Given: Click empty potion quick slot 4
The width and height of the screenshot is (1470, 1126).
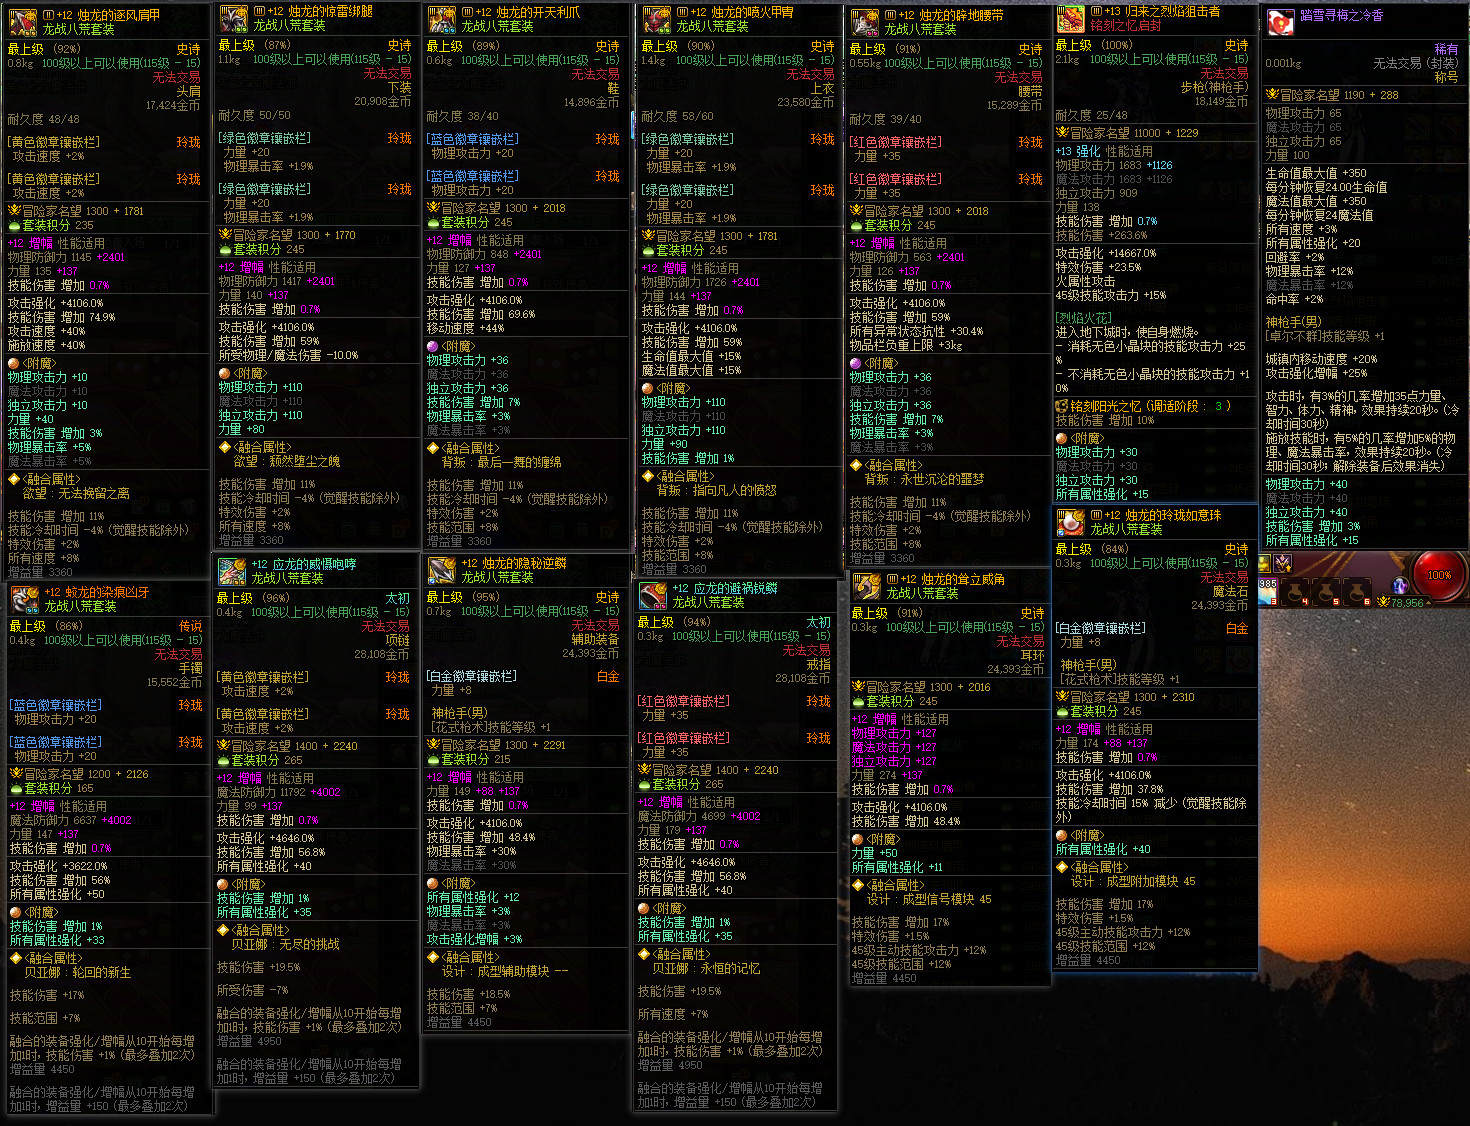Looking at the screenshot, I should point(1295,592).
